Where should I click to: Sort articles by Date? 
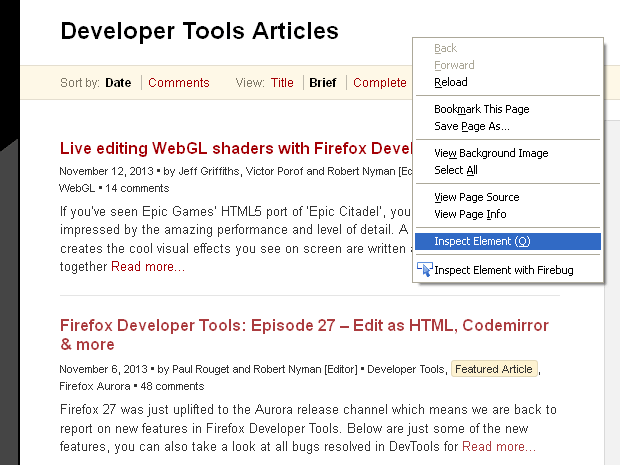[x=118, y=83]
